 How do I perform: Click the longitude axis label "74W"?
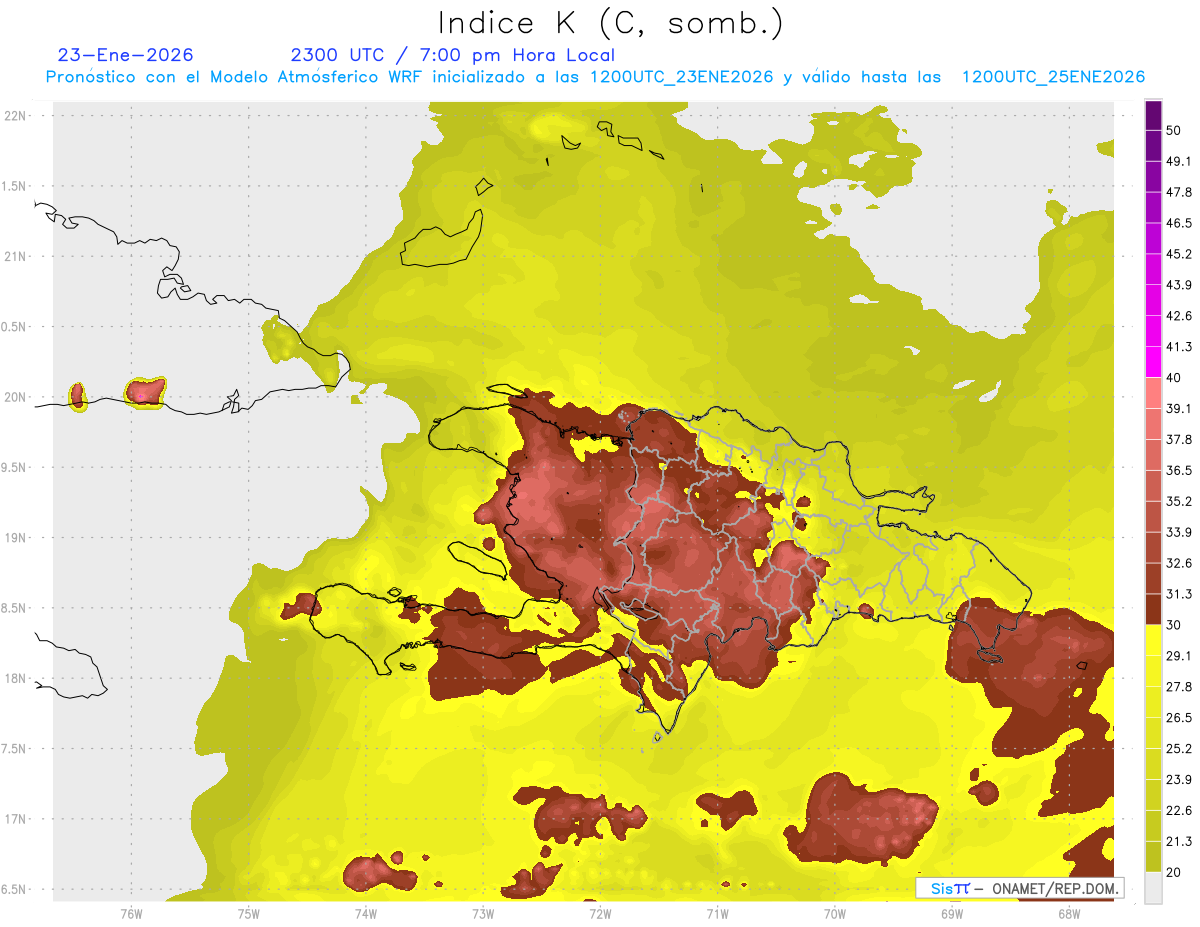[366, 914]
